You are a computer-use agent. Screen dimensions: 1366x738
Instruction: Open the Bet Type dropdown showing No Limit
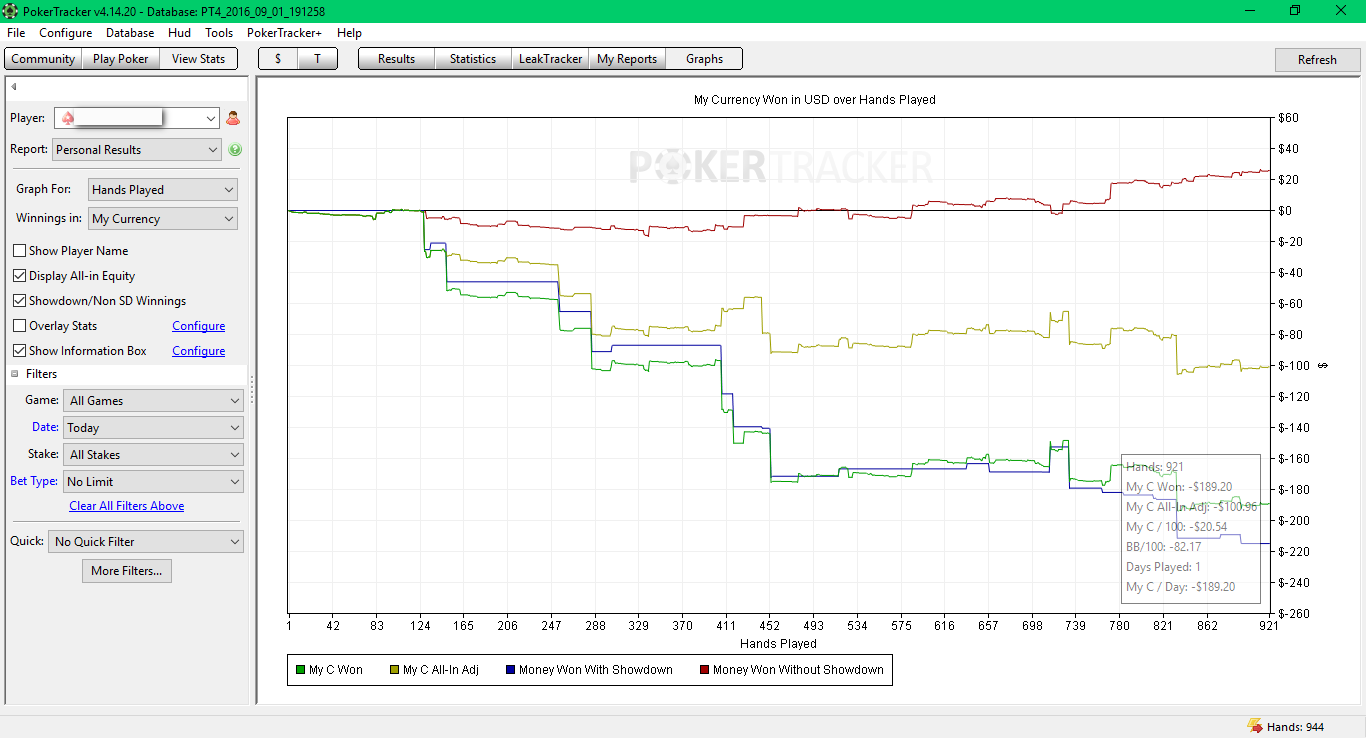tap(154, 482)
